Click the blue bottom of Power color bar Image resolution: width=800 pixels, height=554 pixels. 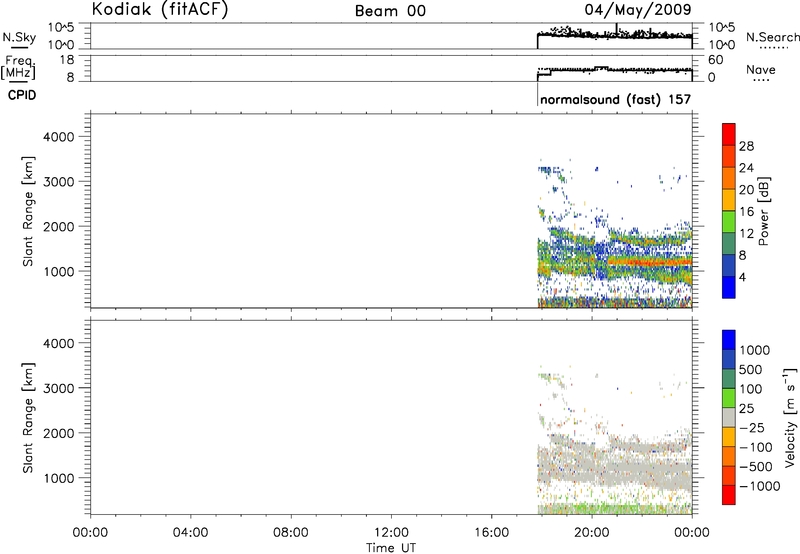(x=729, y=287)
